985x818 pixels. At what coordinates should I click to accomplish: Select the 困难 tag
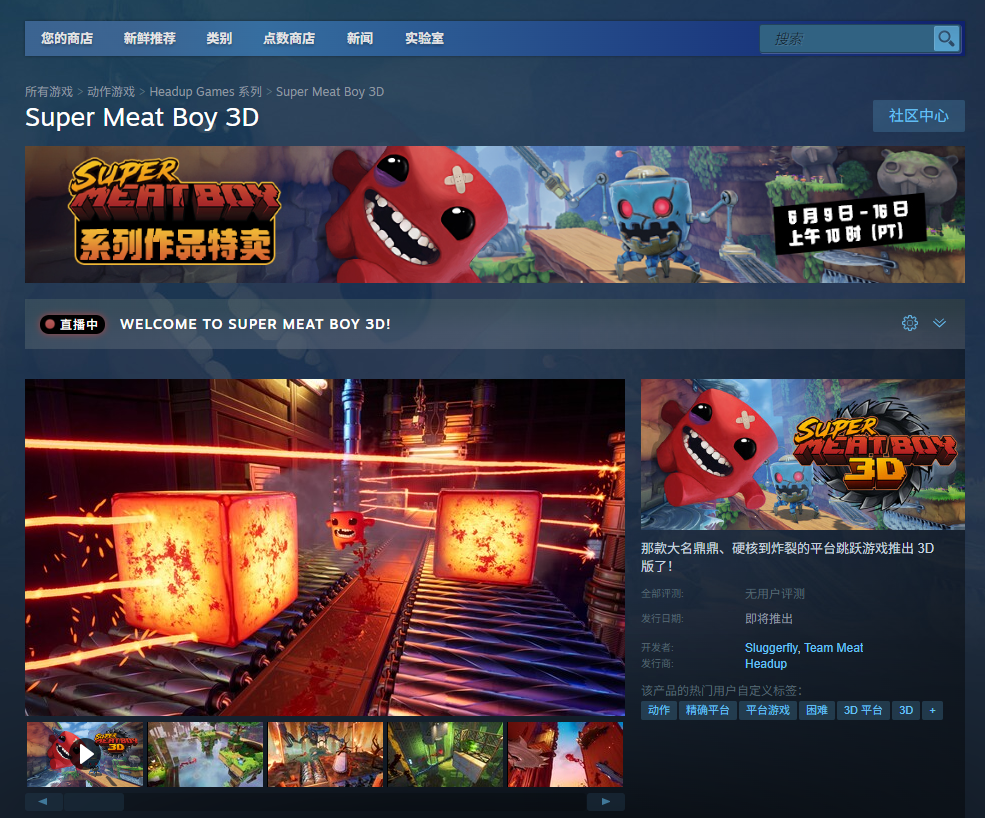click(817, 711)
